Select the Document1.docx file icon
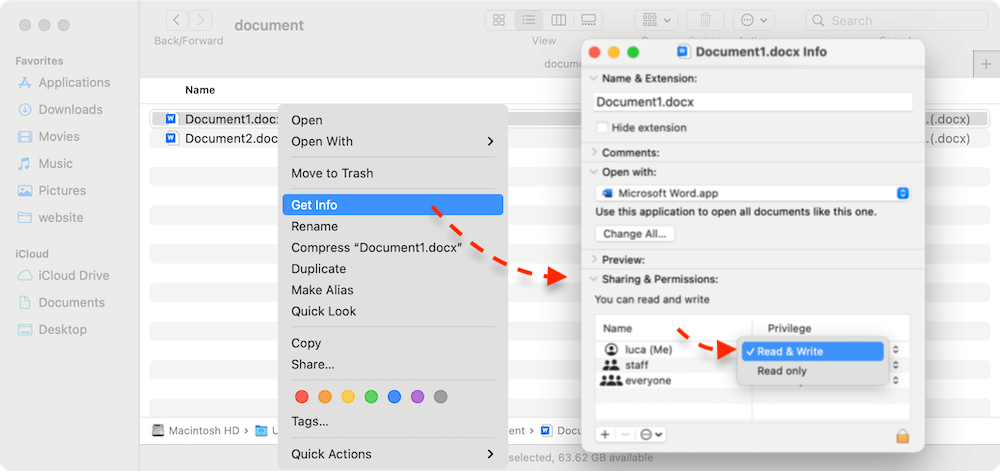The image size is (1000, 471). pyautogui.click(x=171, y=119)
